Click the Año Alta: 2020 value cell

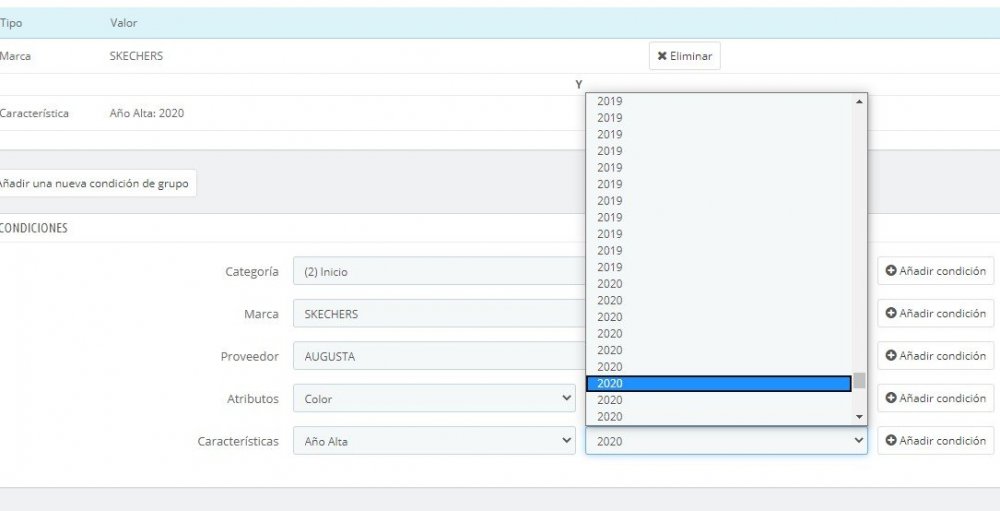click(x=147, y=114)
